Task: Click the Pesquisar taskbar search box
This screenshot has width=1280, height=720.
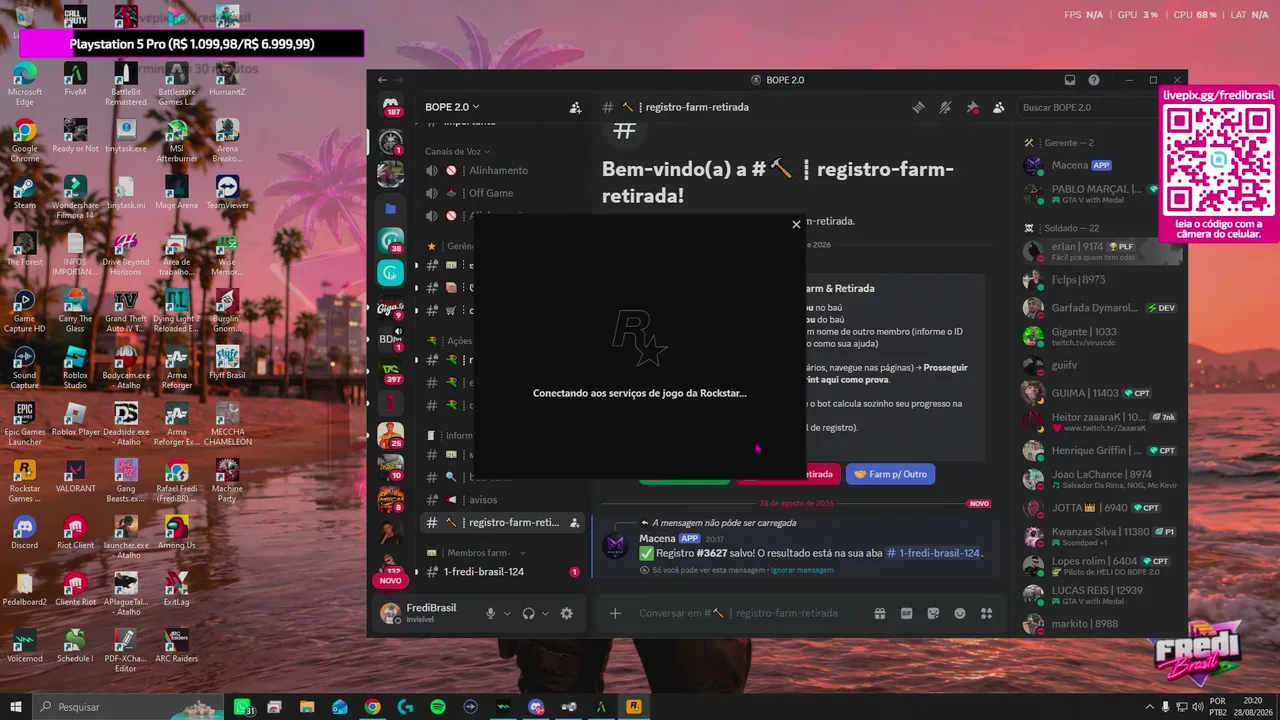Action: pos(130,706)
